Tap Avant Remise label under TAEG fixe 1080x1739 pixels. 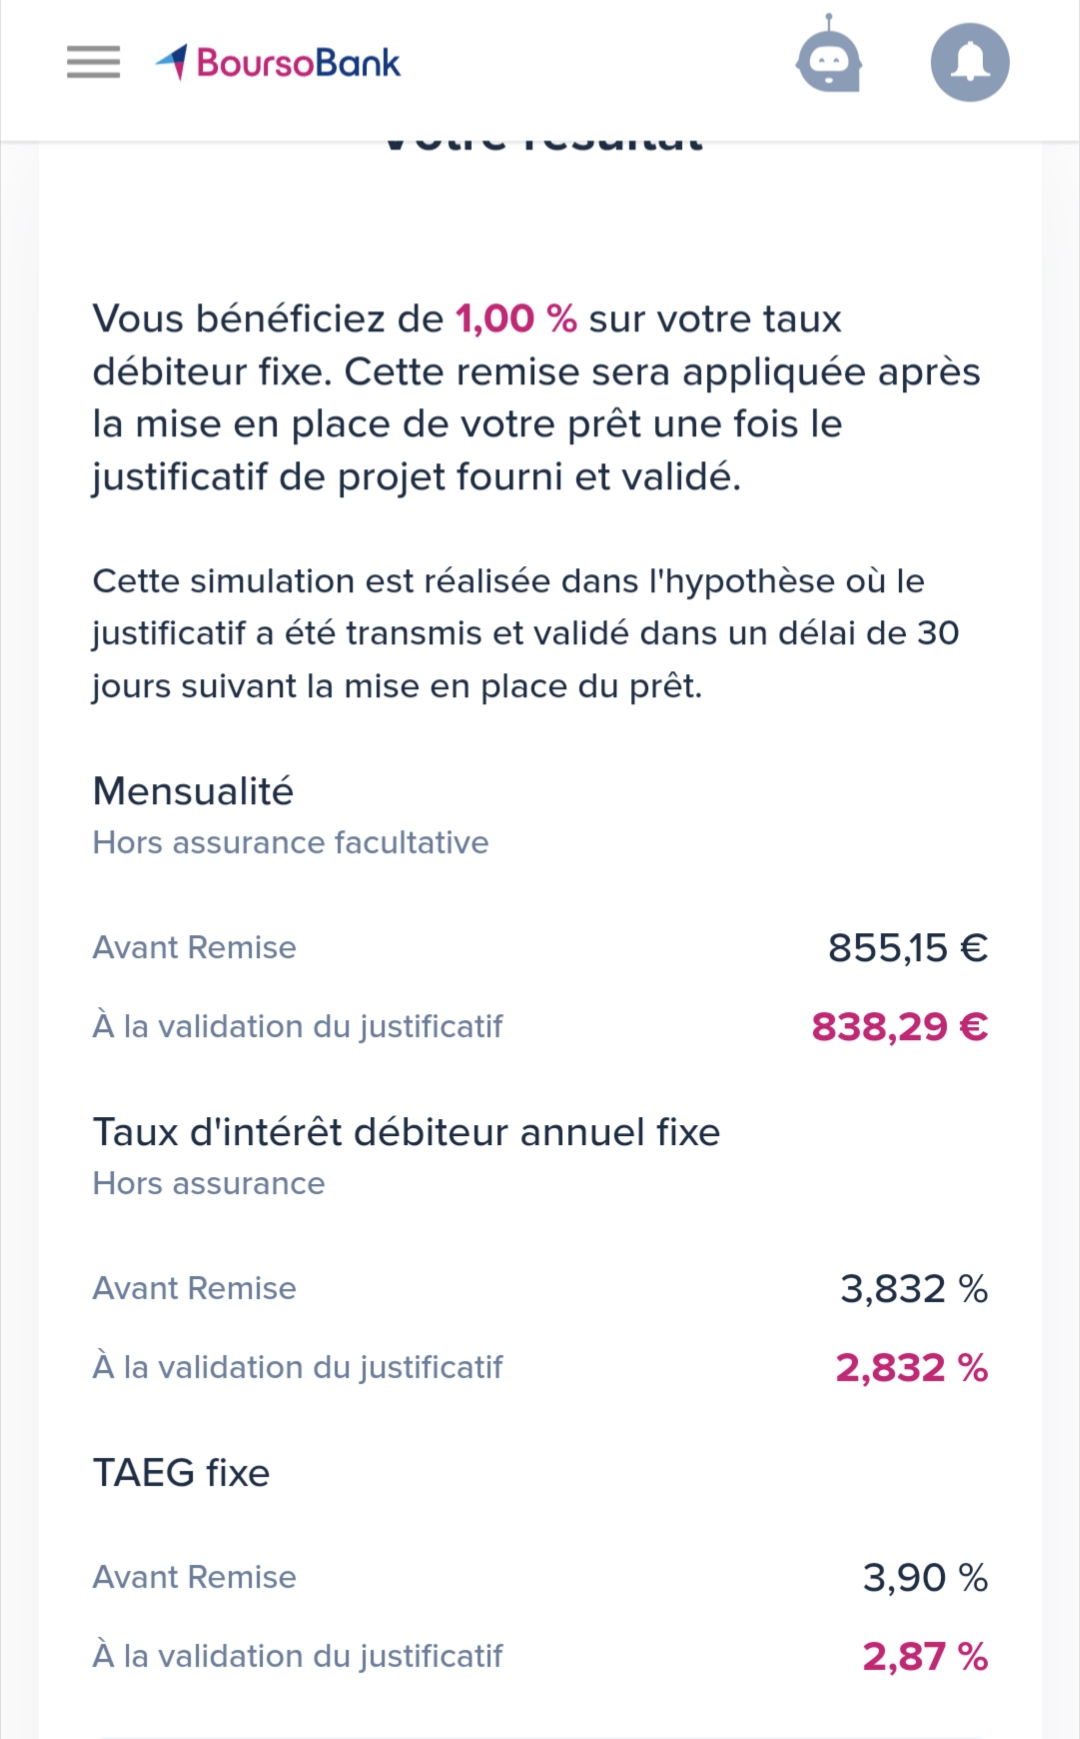coord(195,1577)
